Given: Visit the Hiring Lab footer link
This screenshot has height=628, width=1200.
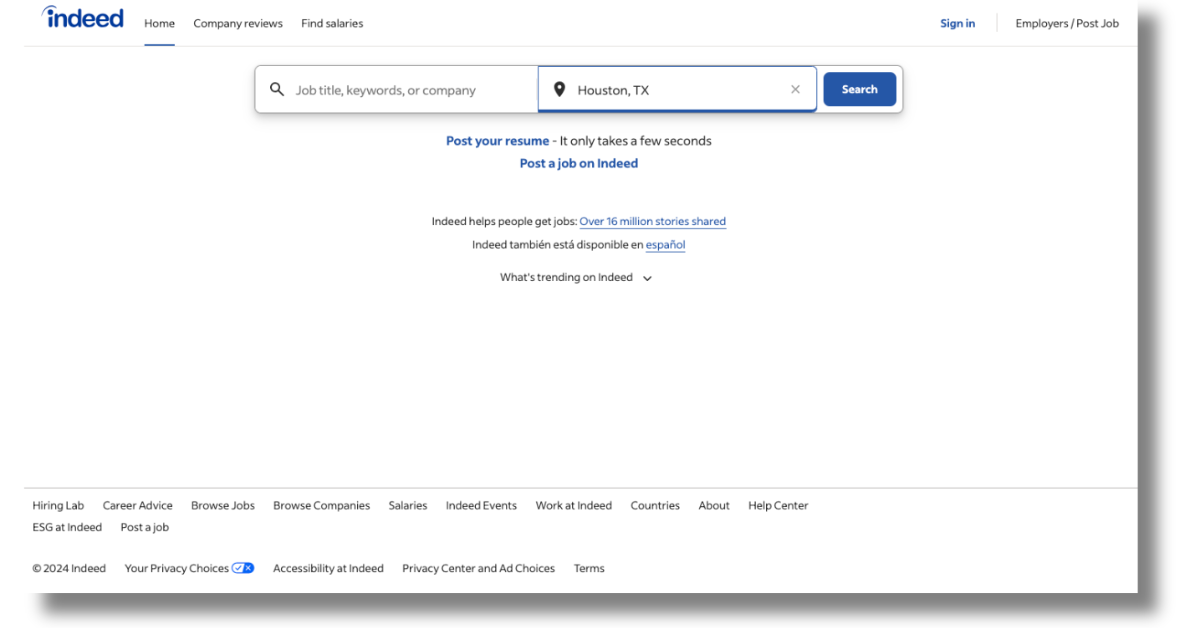Looking at the screenshot, I should click(58, 505).
